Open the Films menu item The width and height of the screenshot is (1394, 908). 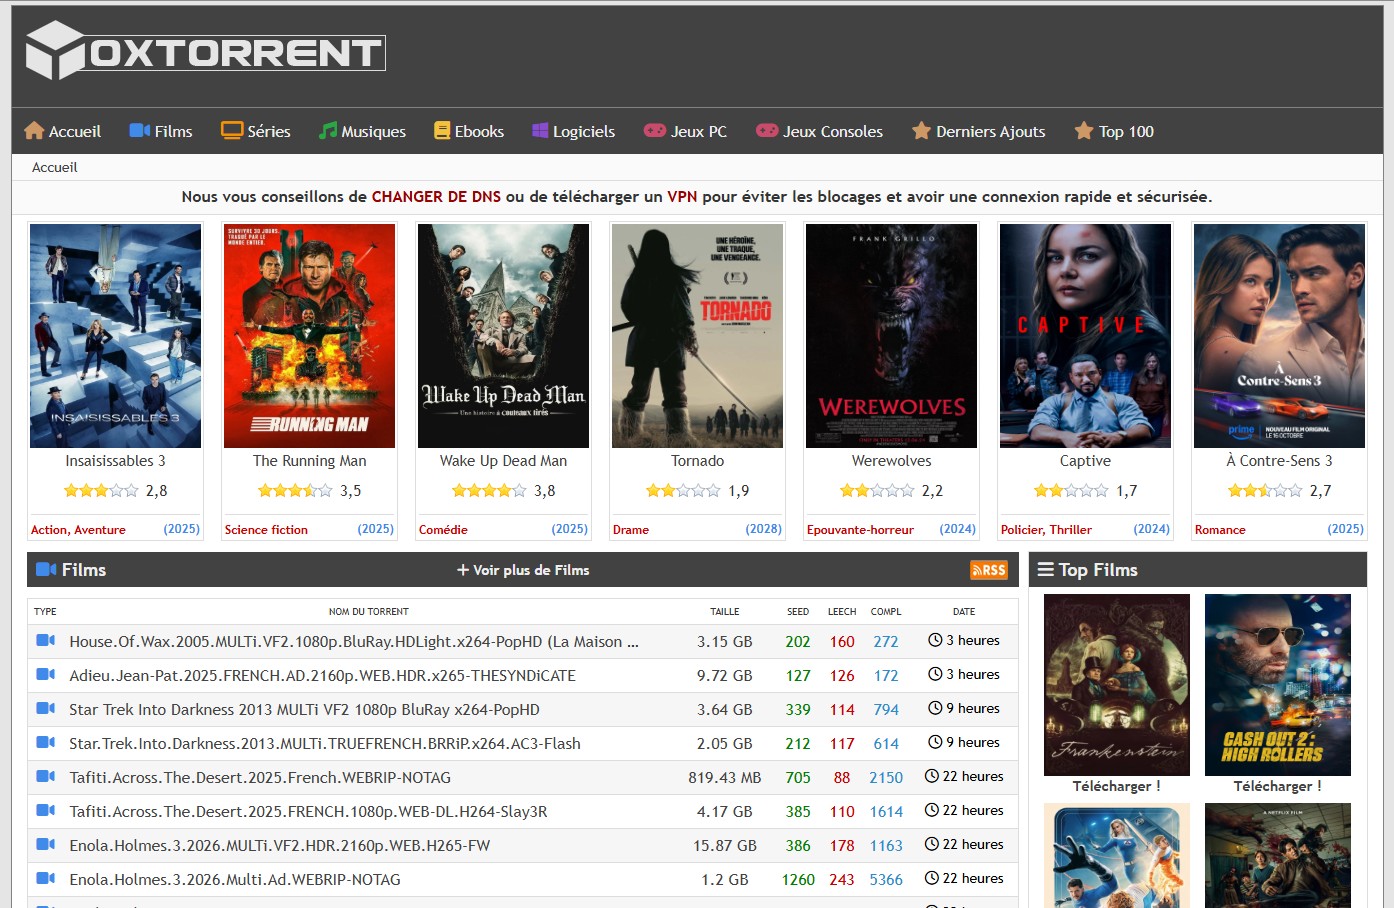pos(161,131)
